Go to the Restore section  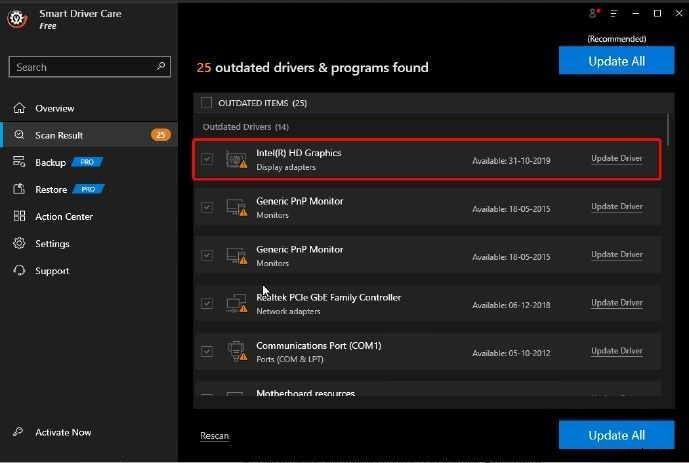[x=89, y=189]
